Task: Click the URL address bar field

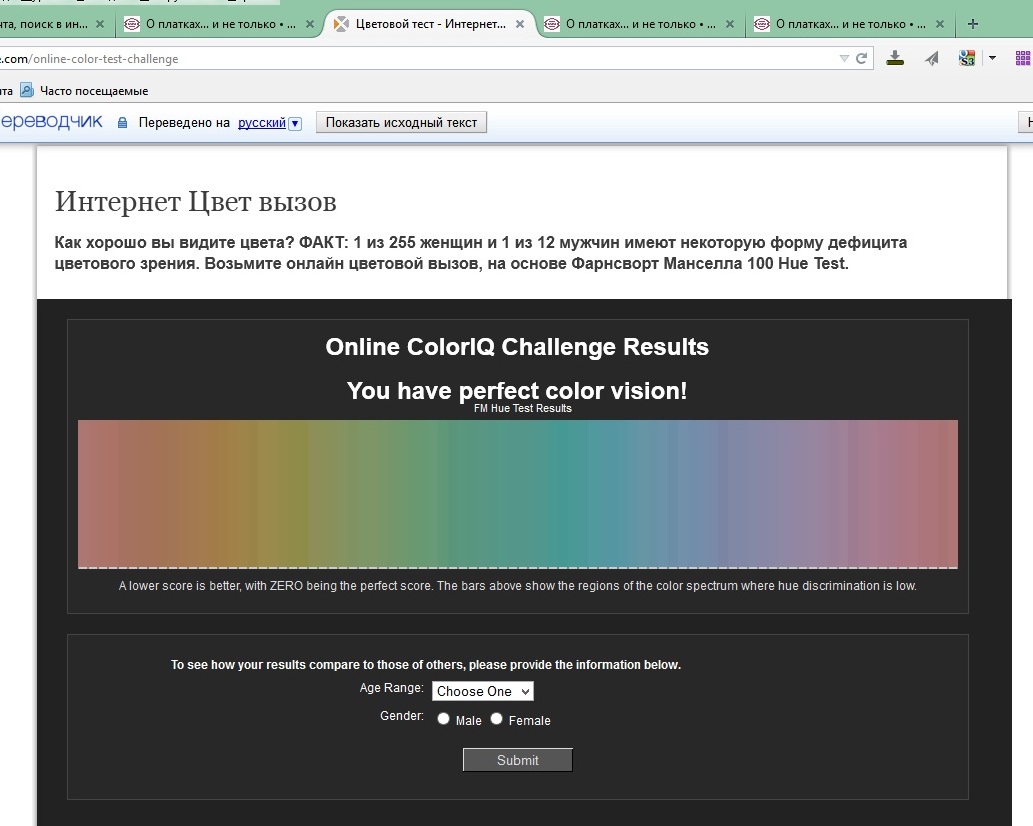Action: [400, 59]
